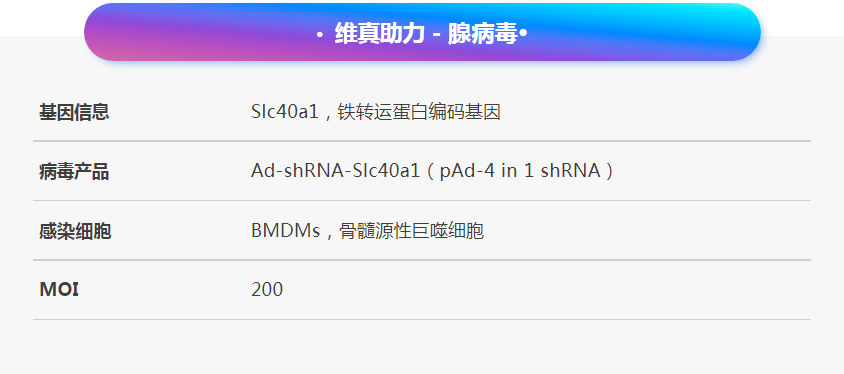The width and height of the screenshot is (844, 374).
Task: Click the pAd-4 in 1 shRNA text
Action: tap(520, 171)
